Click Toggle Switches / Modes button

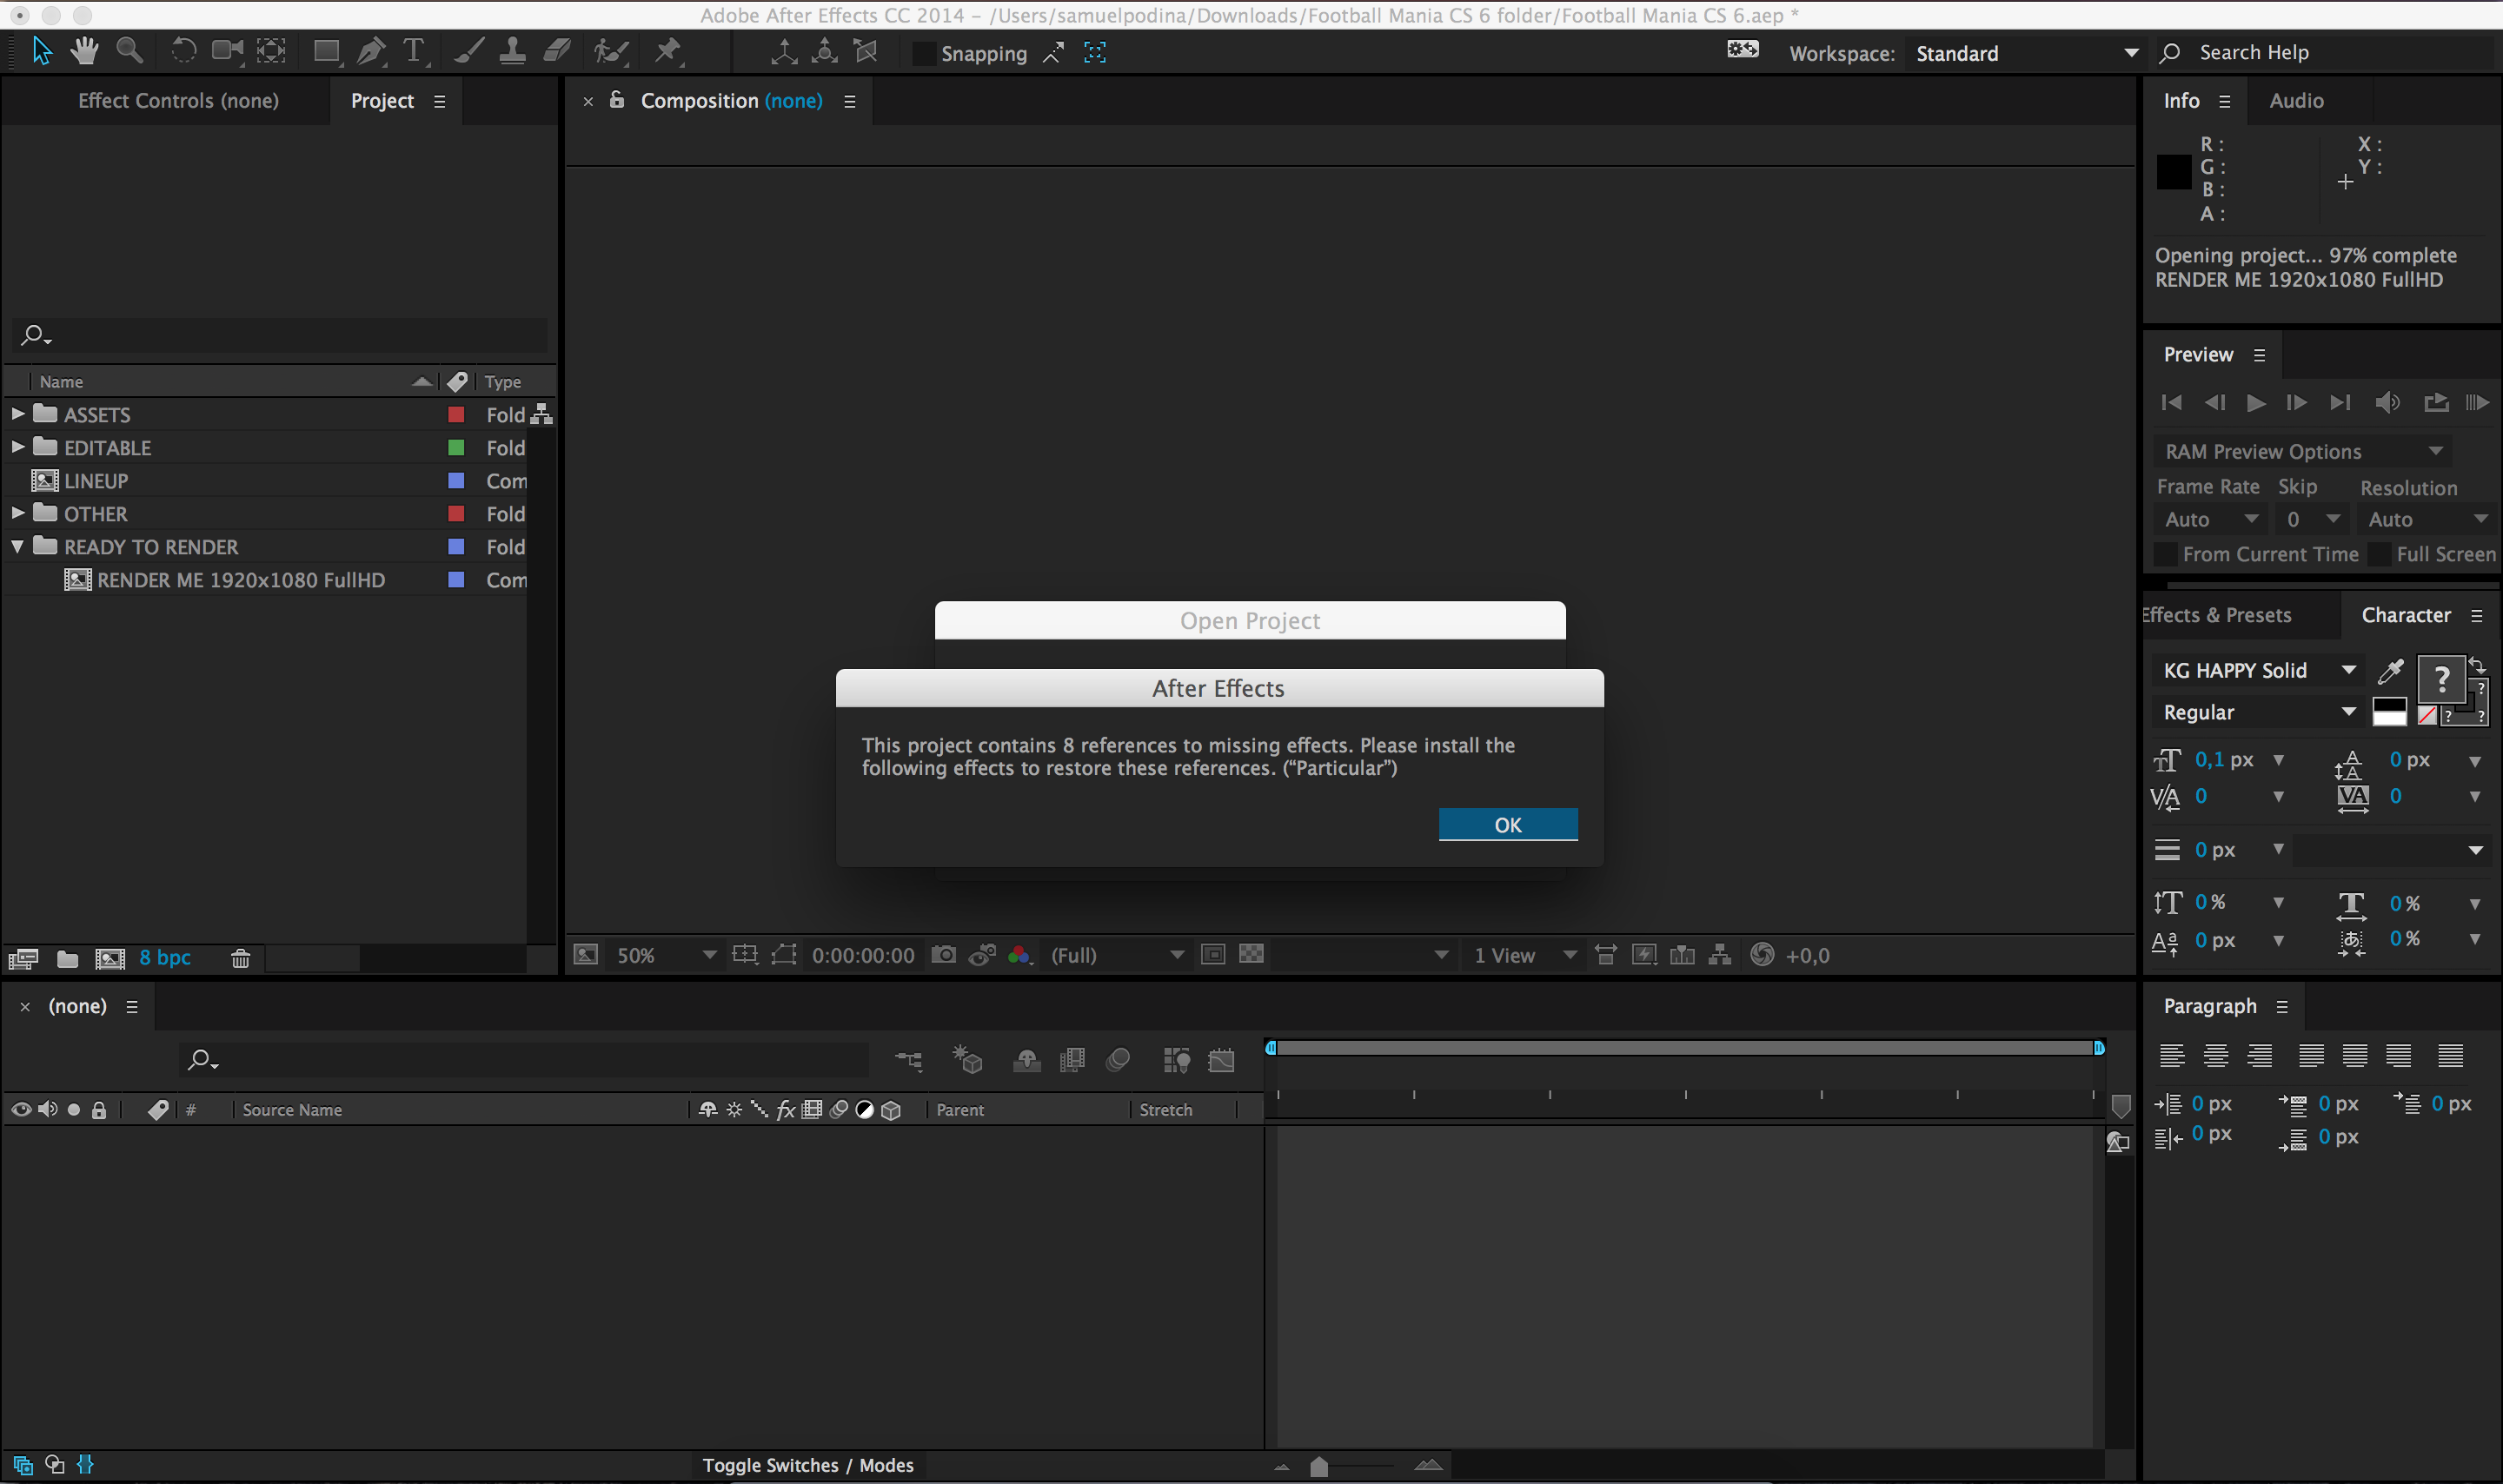807,1465
